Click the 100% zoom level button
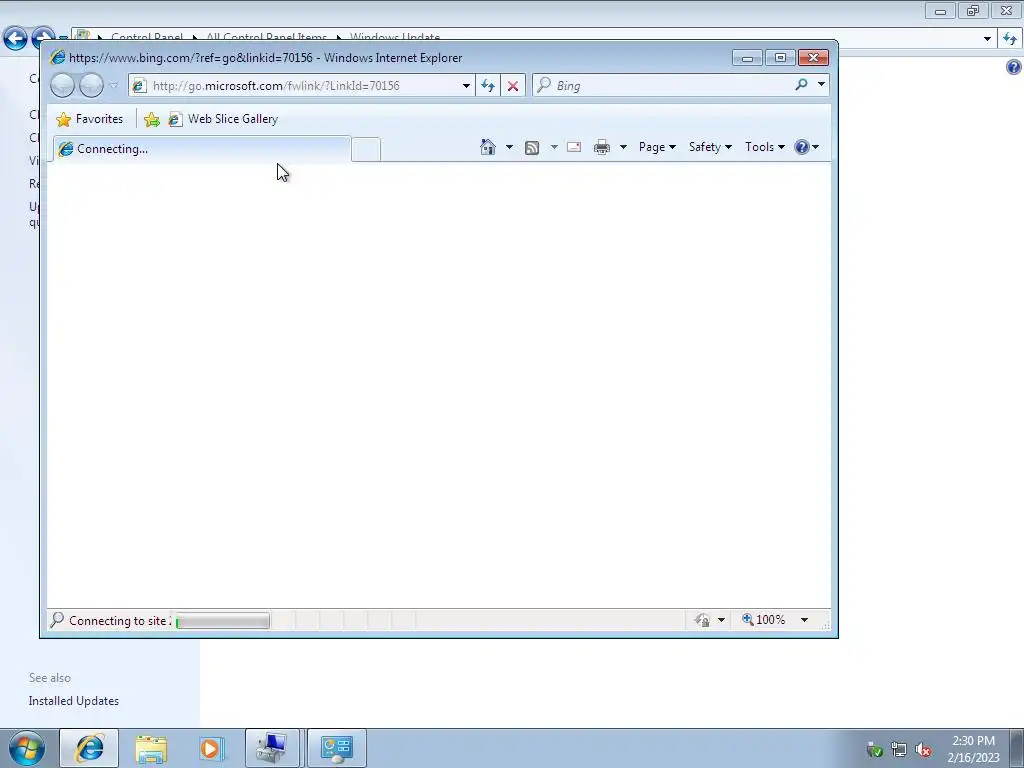This screenshot has height=768, width=1024. [x=763, y=620]
